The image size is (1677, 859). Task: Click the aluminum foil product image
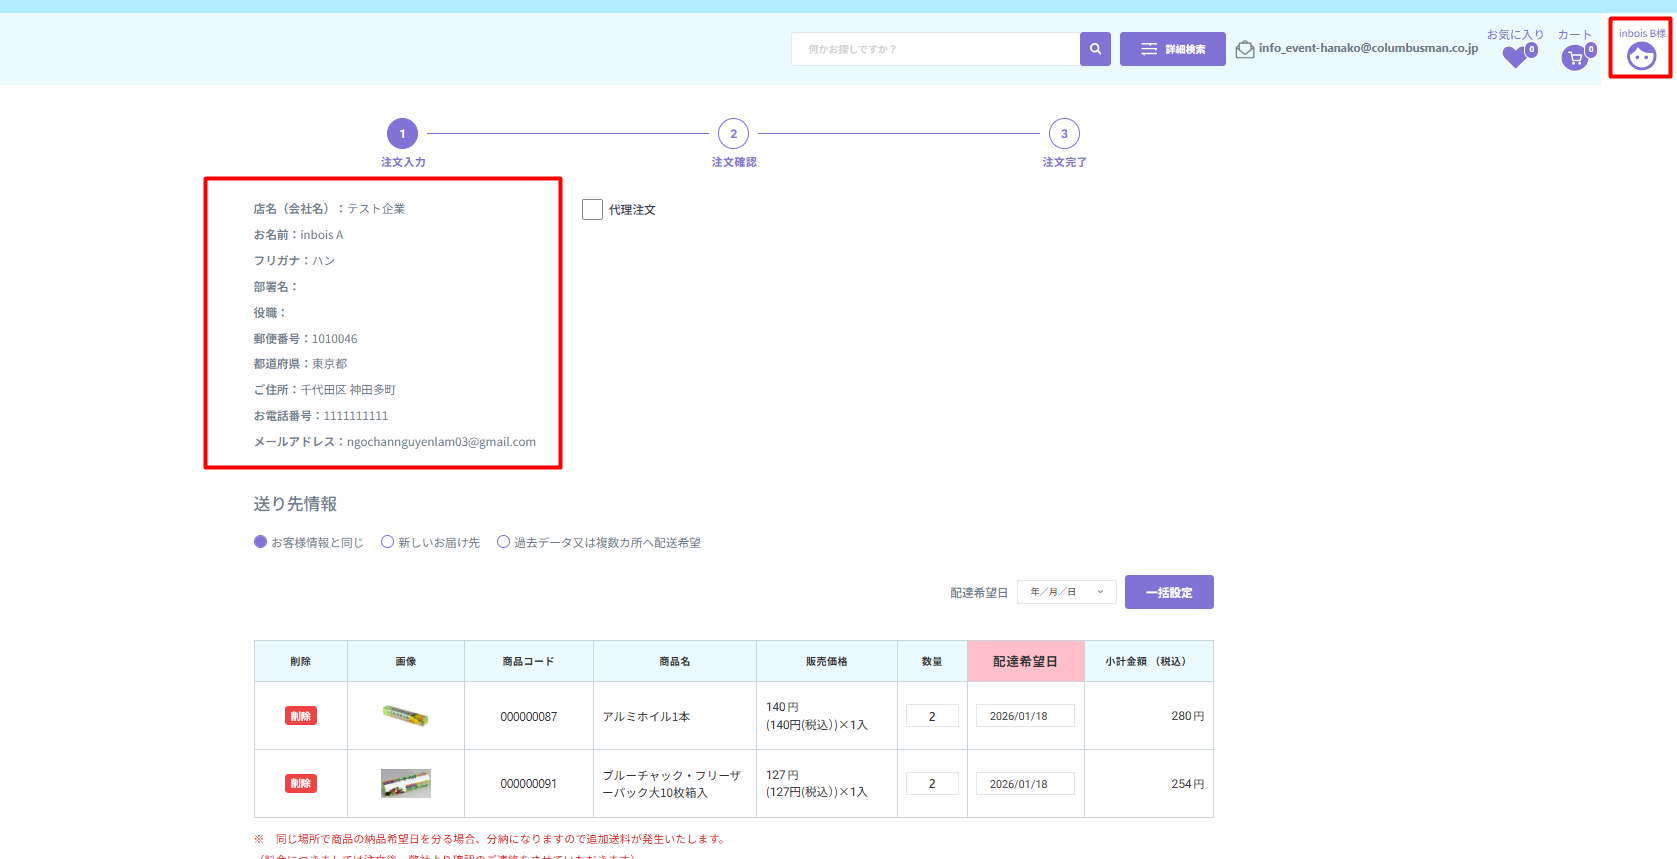[405, 716]
